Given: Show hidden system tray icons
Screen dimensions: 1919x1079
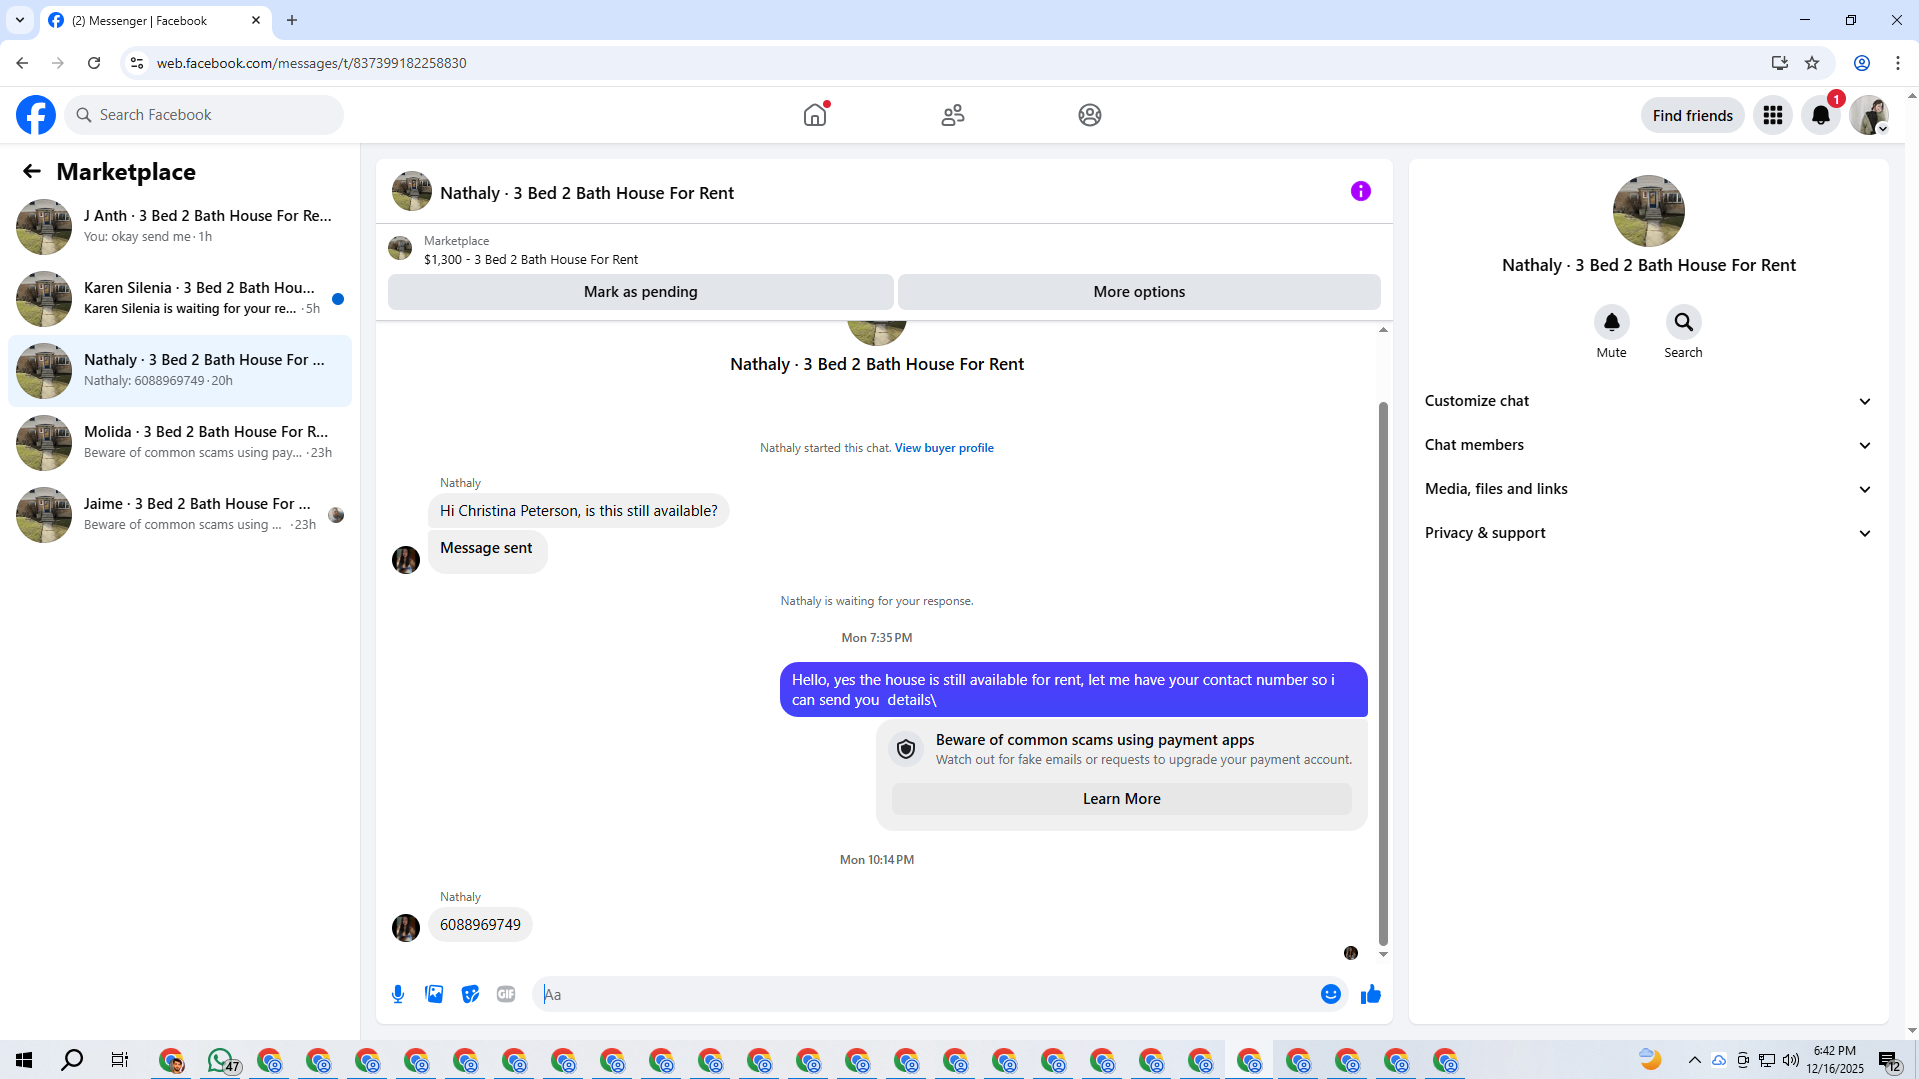Looking at the screenshot, I should point(1694,1060).
